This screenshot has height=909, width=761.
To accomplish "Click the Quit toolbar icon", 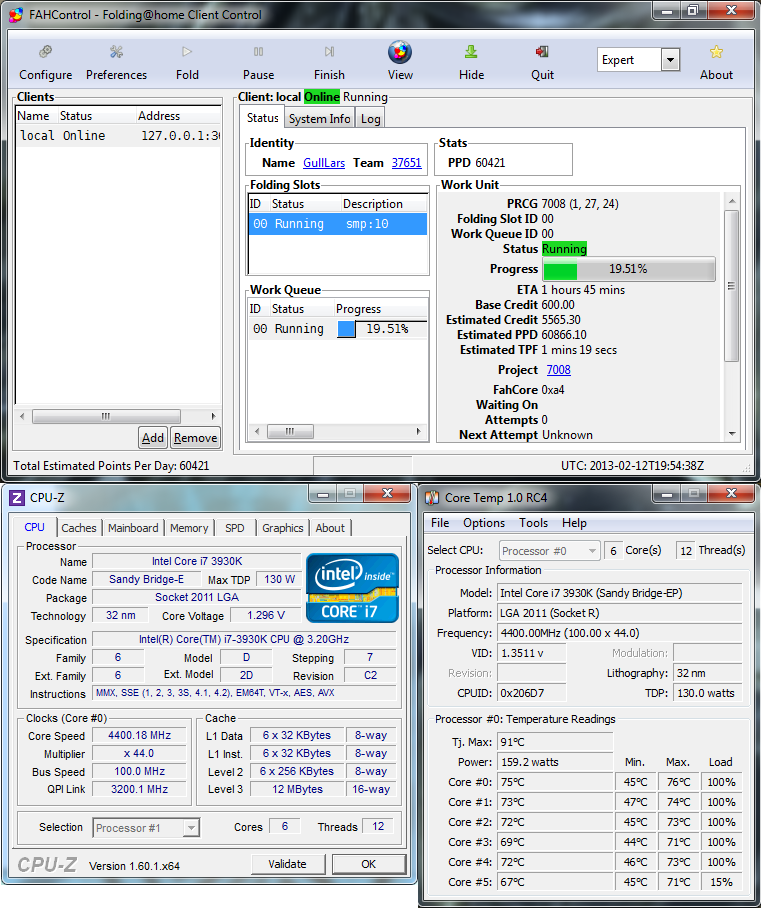I will (542, 52).
